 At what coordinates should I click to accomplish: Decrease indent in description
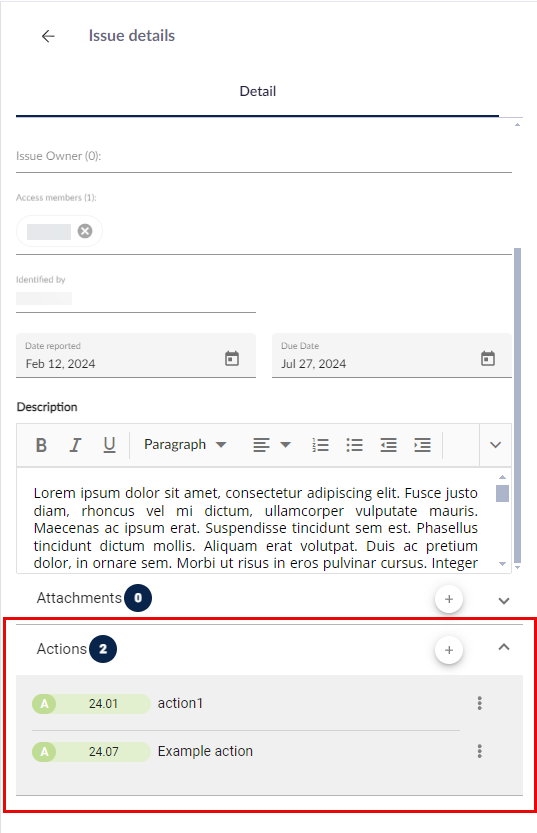click(x=388, y=445)
